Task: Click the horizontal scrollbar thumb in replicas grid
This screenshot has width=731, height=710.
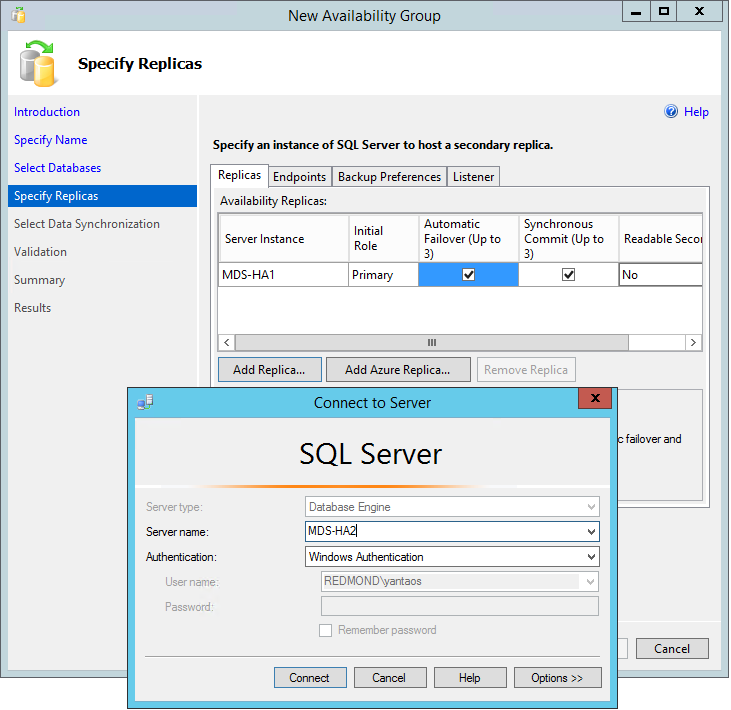Action: 432,343
